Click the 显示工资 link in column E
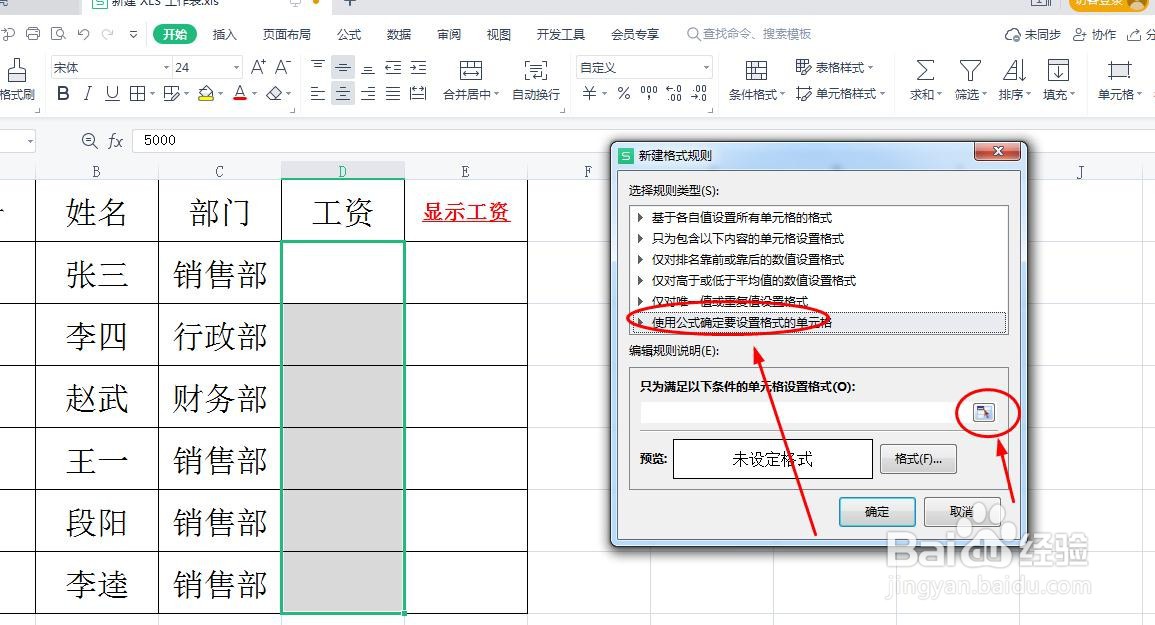This screenshot has width=1155, height=625. click(466, 212)
